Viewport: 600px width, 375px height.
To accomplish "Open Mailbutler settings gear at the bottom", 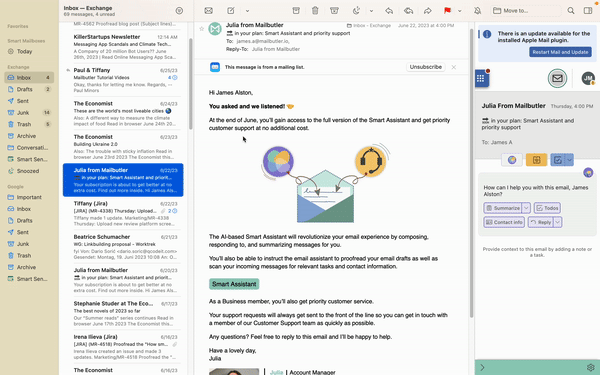I will 590,367.
